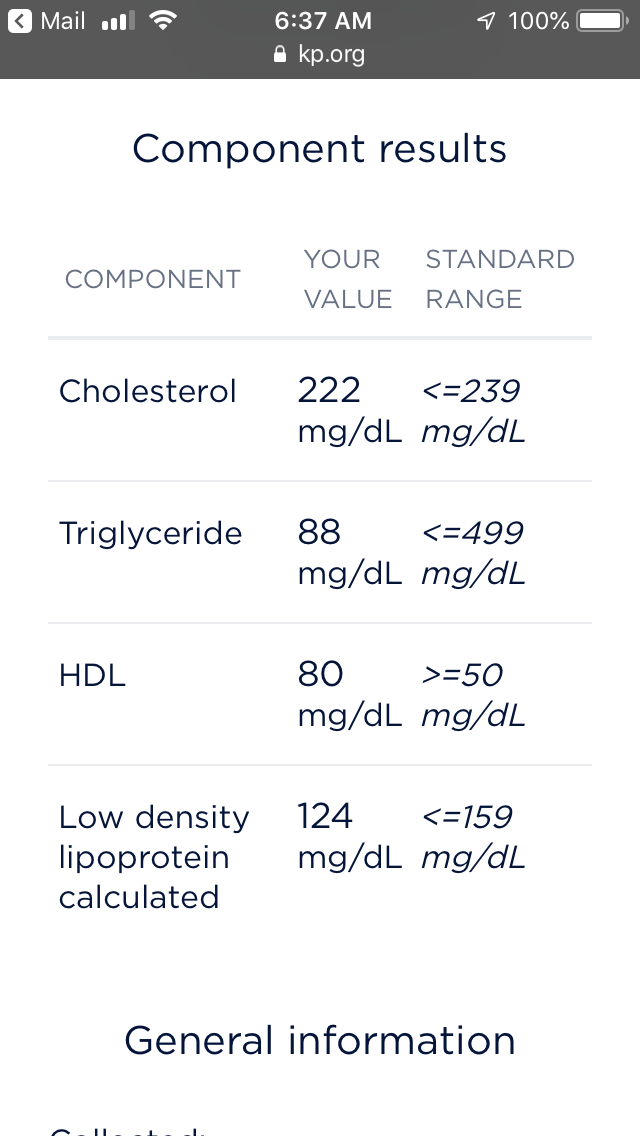Tap the COMPONENT column header
The width and height of the screenshot is (640, 1136).
click(x=153, y=279)
